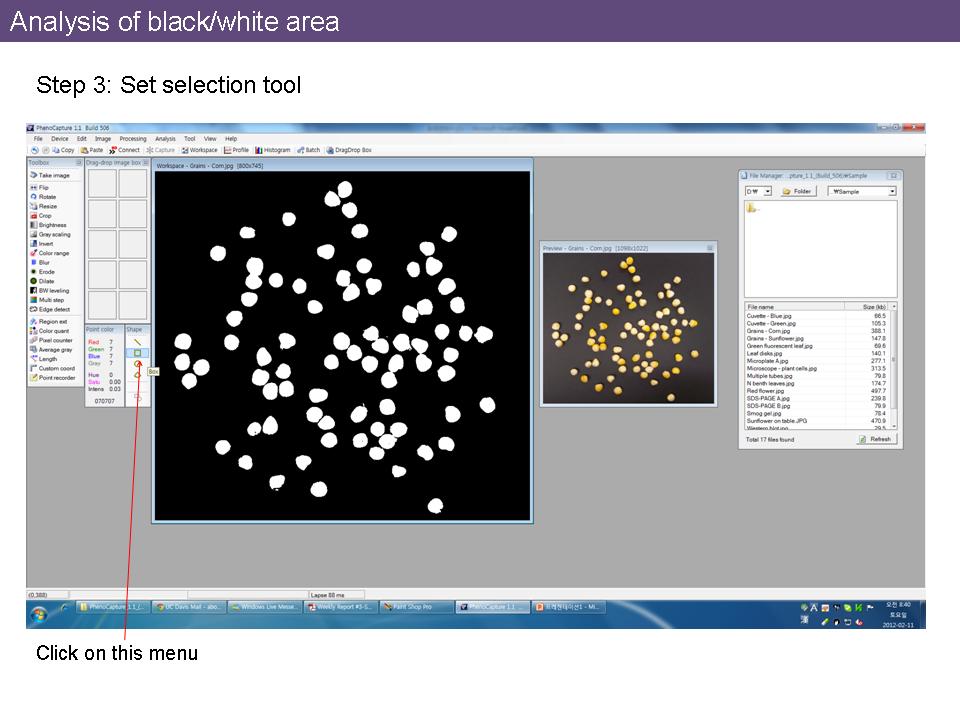Open the Processing menu
The image size is (960, 720).
point(133,139)
